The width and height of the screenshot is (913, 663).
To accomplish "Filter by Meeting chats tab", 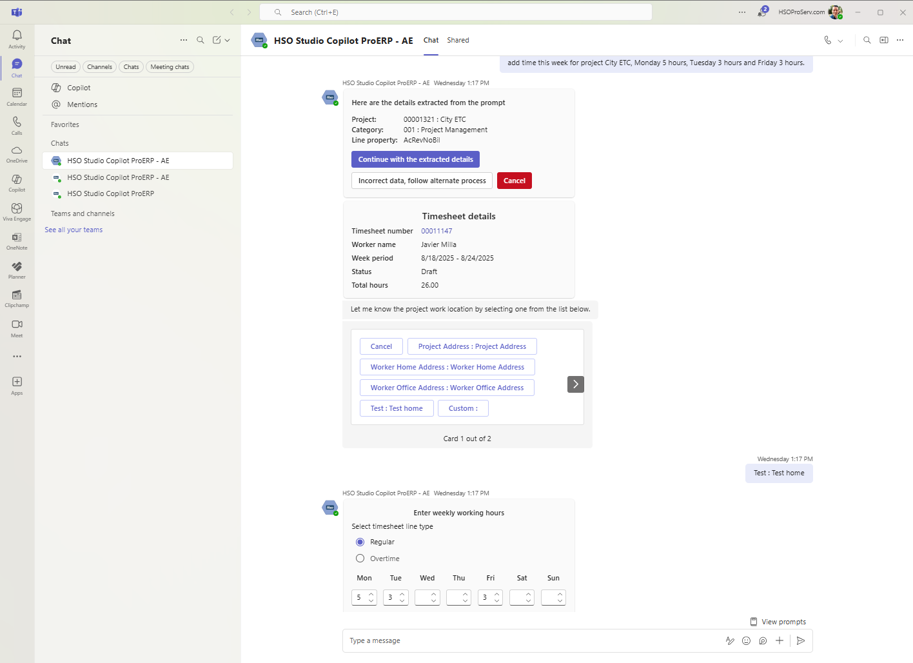I will (x=169, y=67).
